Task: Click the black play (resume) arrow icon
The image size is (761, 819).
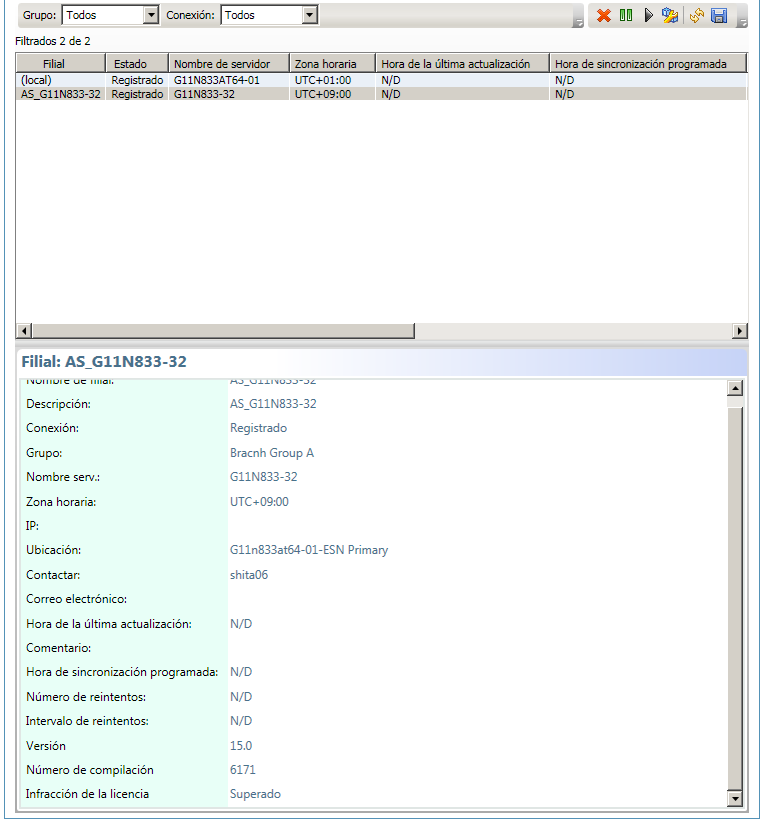Action: tap(648, 15)
